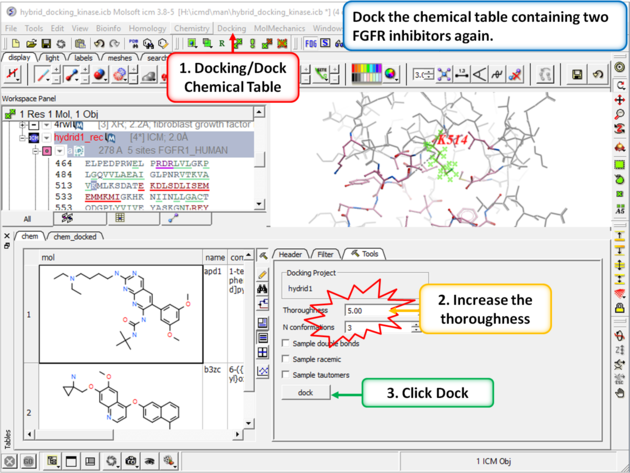Image resolution: width=630 pixels, height=473 pixels.
Task: Expand the 4rwl tree node
Action: point(21,125)
